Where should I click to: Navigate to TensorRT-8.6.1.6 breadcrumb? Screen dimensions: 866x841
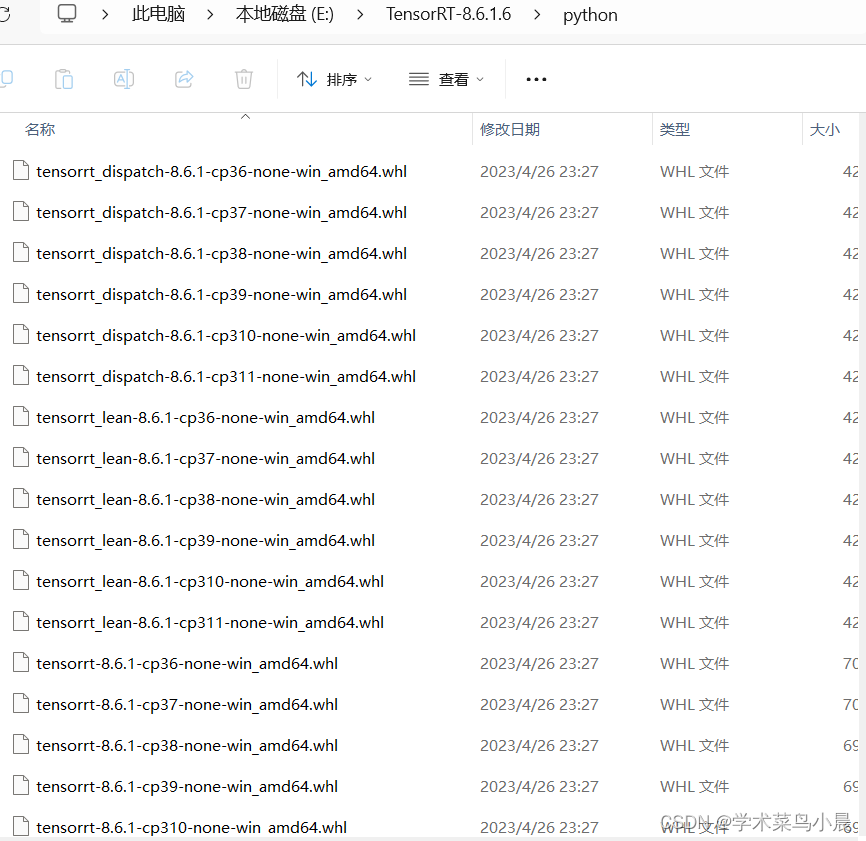point(448,14)
